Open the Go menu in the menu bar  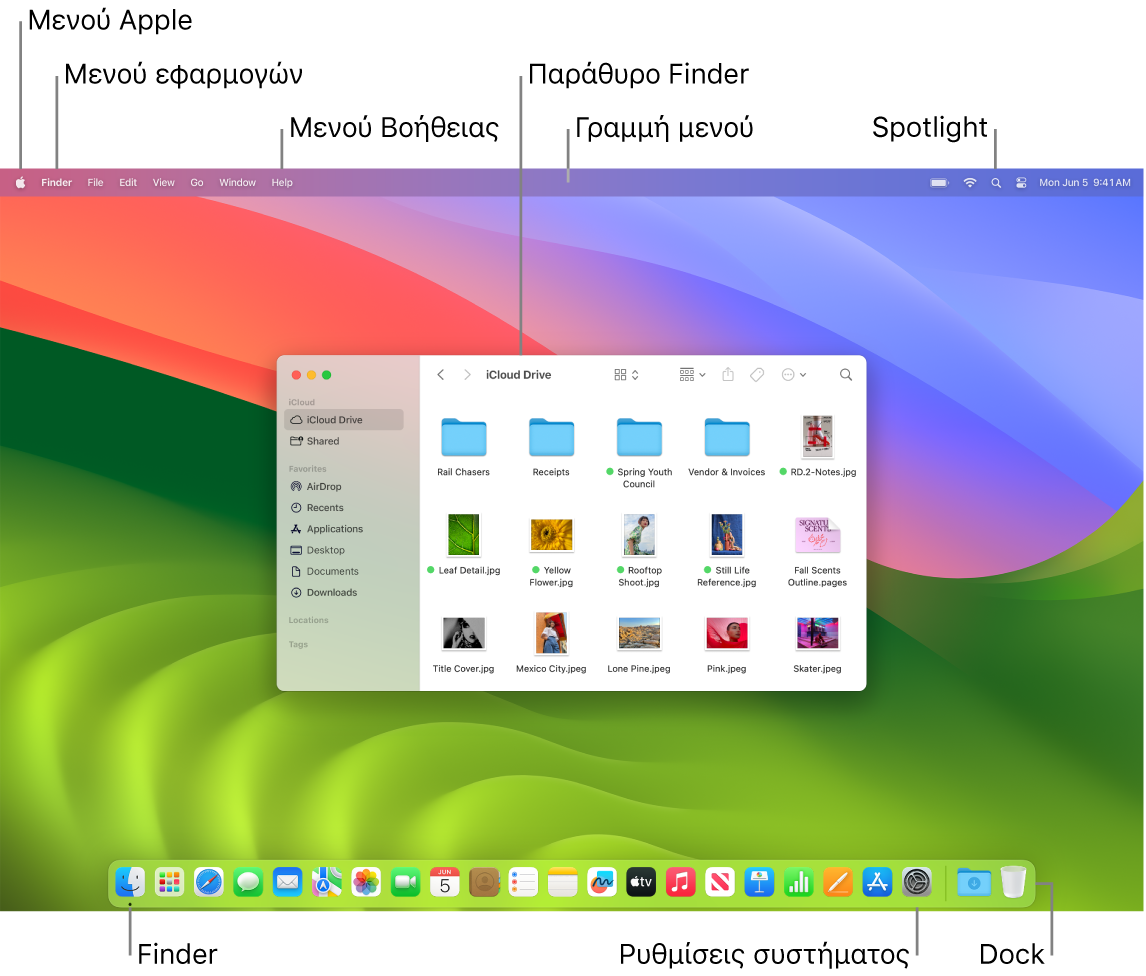click(x=196, y=182)
